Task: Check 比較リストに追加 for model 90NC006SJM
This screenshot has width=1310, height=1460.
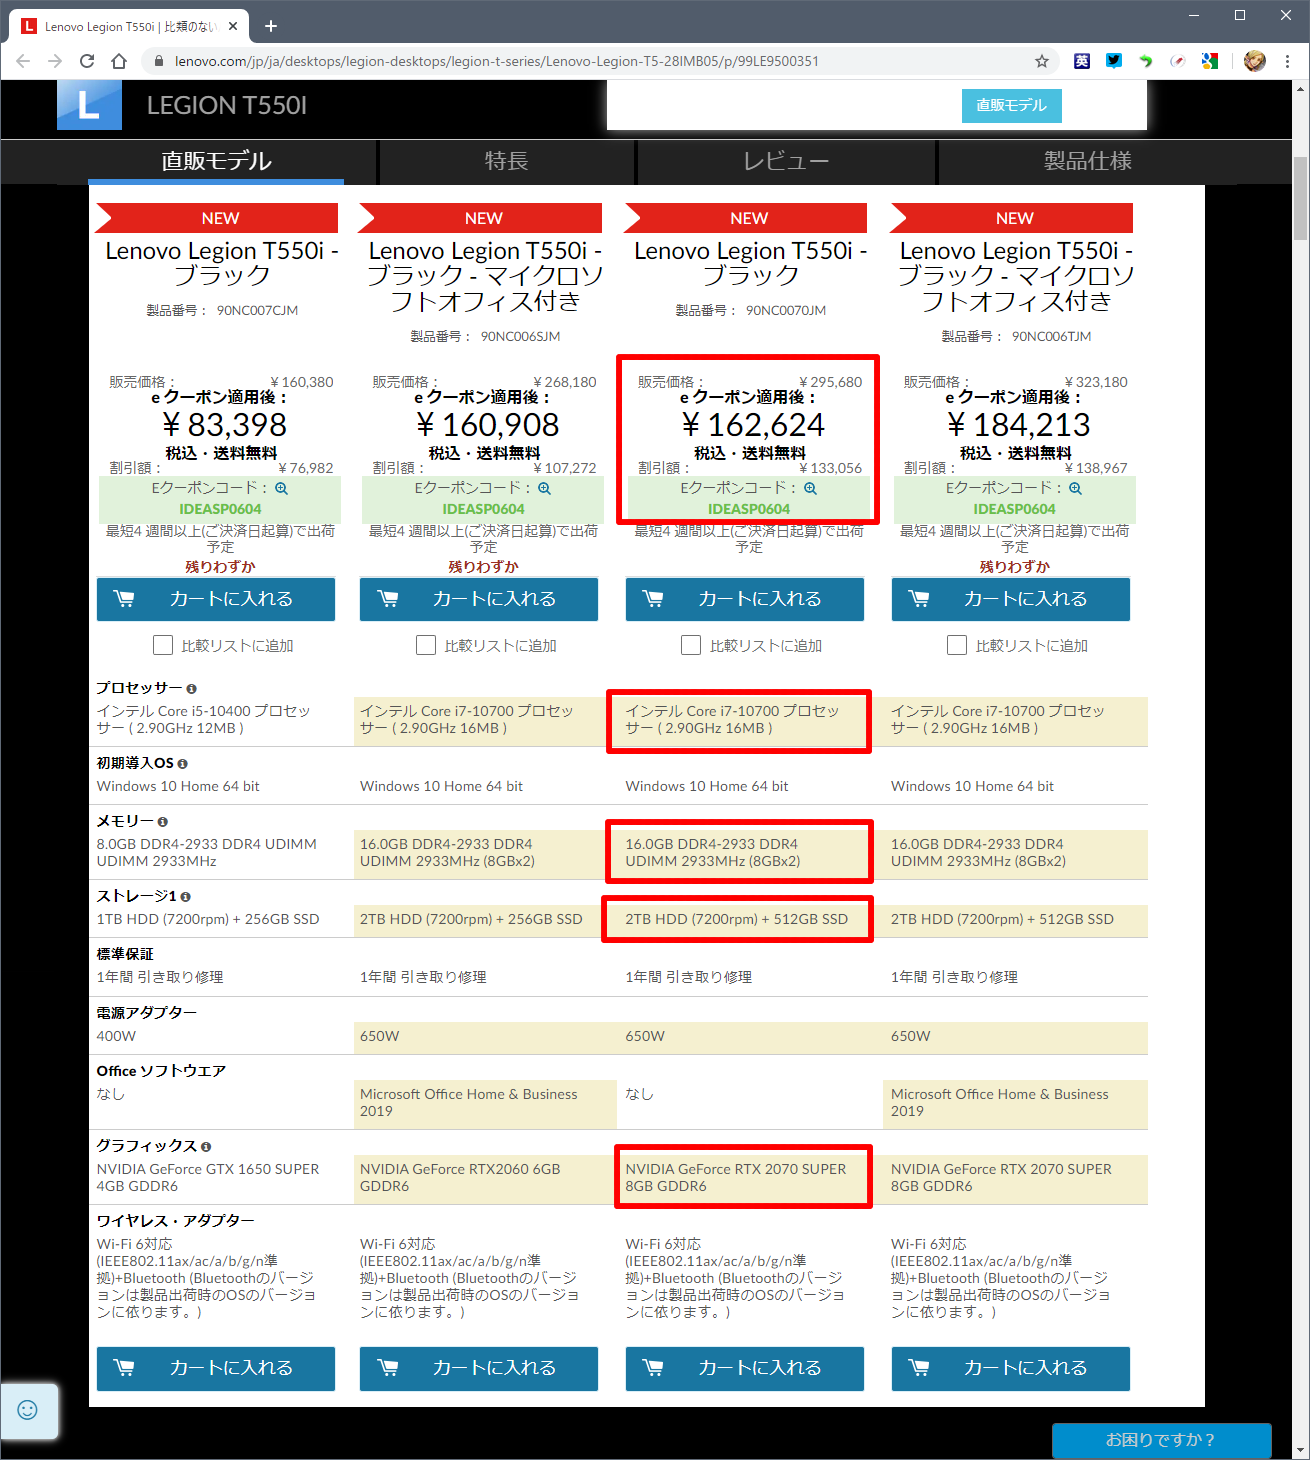Action: pos(426,645)
